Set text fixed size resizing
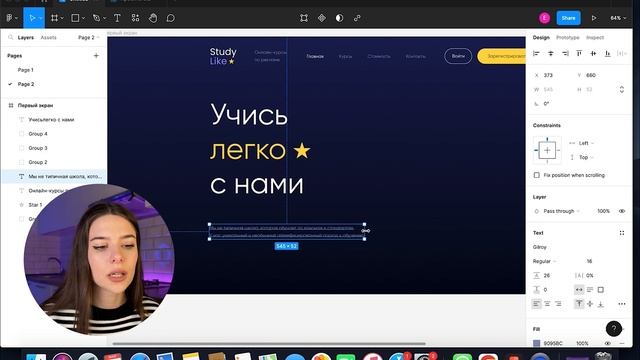640x360 pixels. (600, 290)
